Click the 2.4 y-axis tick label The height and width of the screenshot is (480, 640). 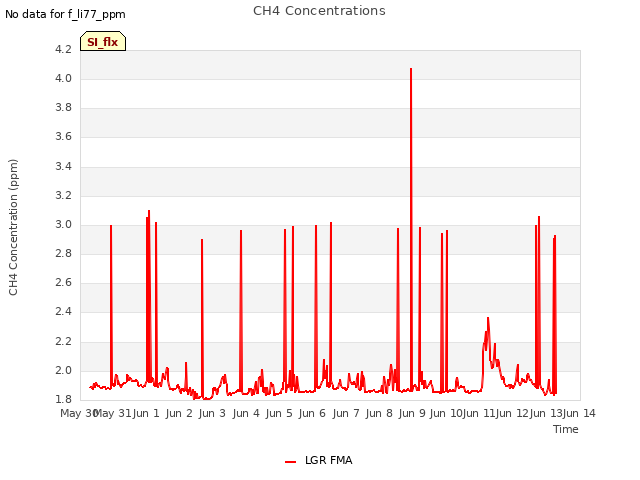[63, 311]
